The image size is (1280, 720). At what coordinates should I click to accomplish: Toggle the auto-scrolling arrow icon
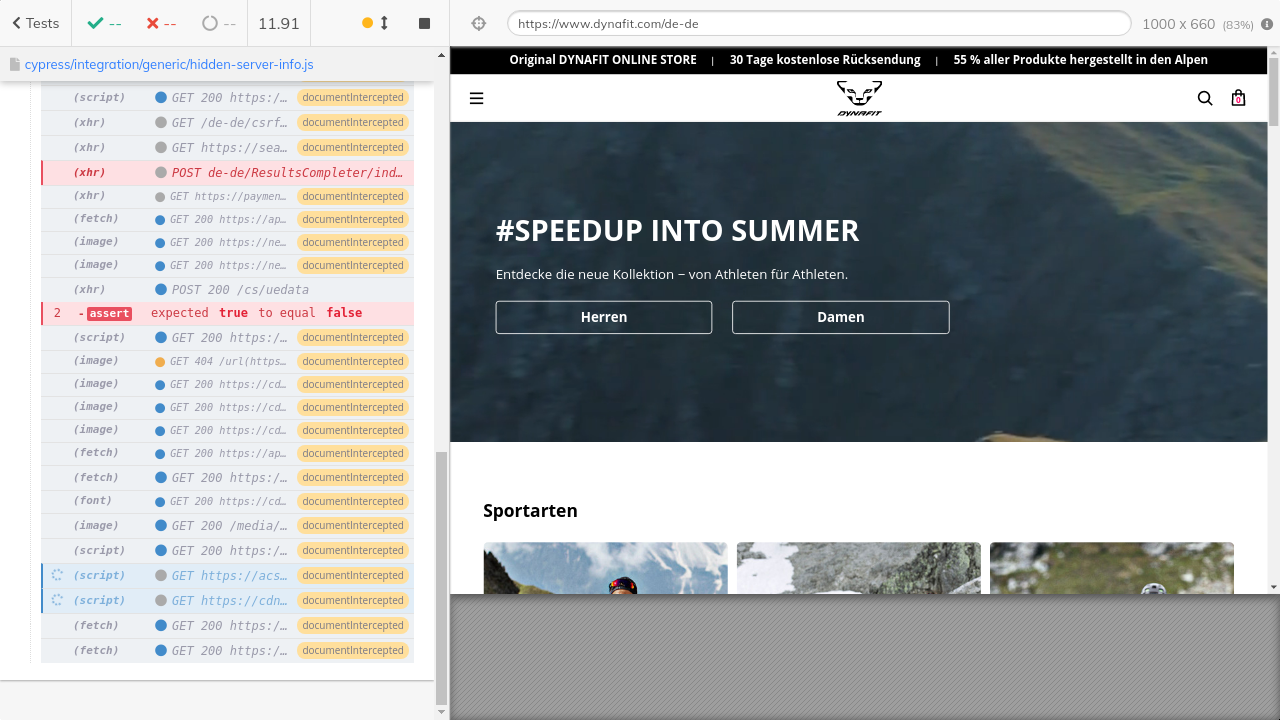tap(384, 23)
